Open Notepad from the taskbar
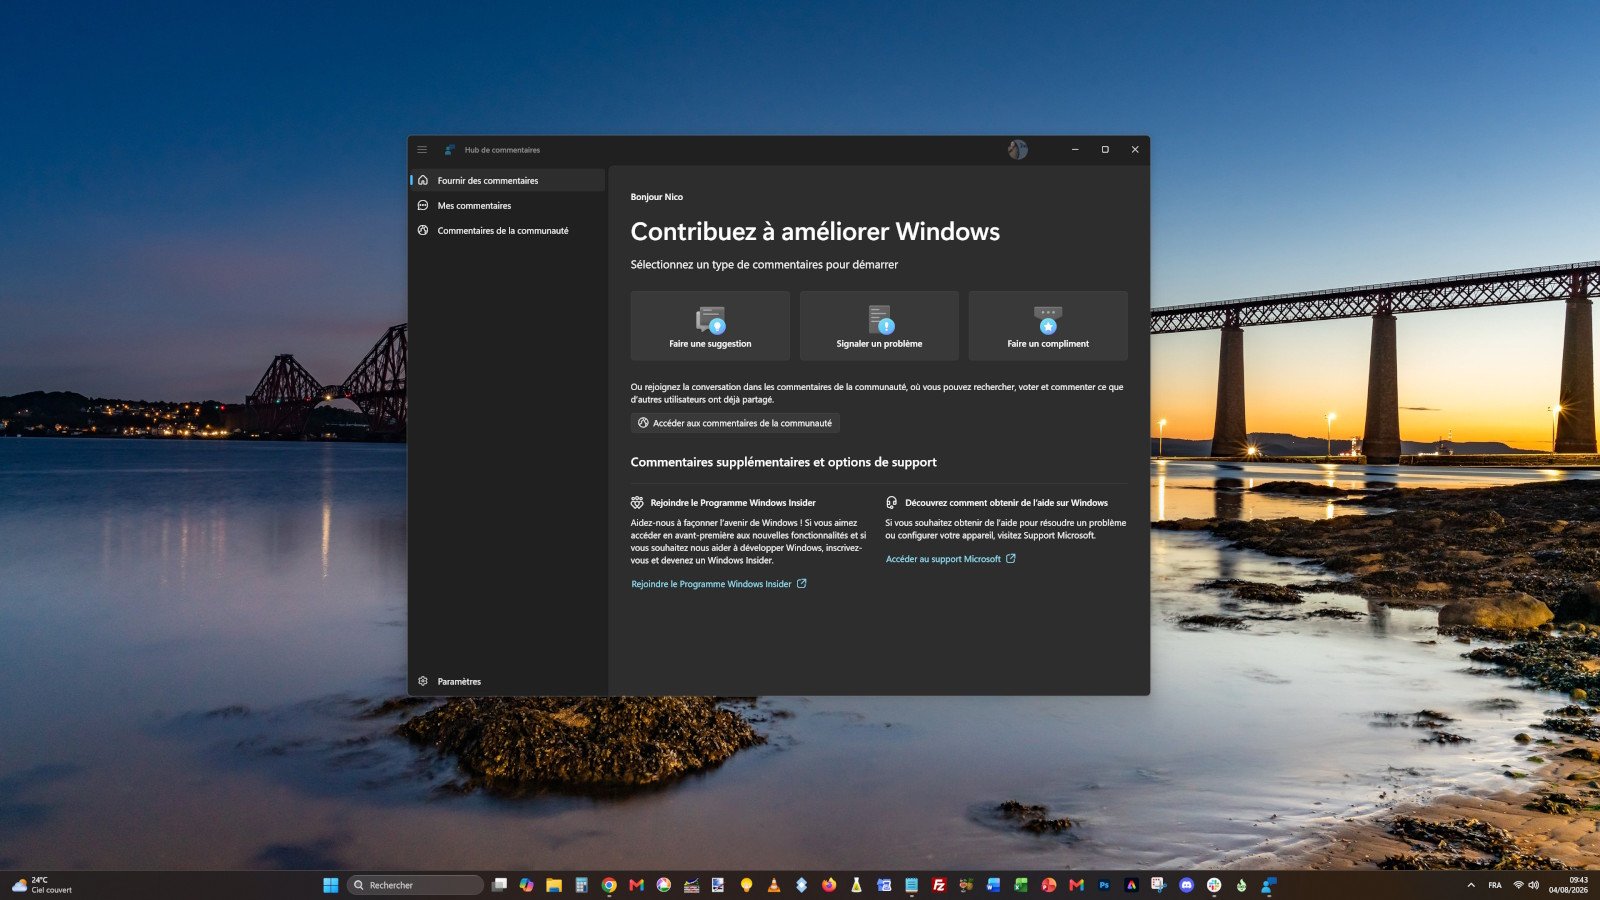The height and width of the screenshot is (900, 1600). [x=911, y=885]
